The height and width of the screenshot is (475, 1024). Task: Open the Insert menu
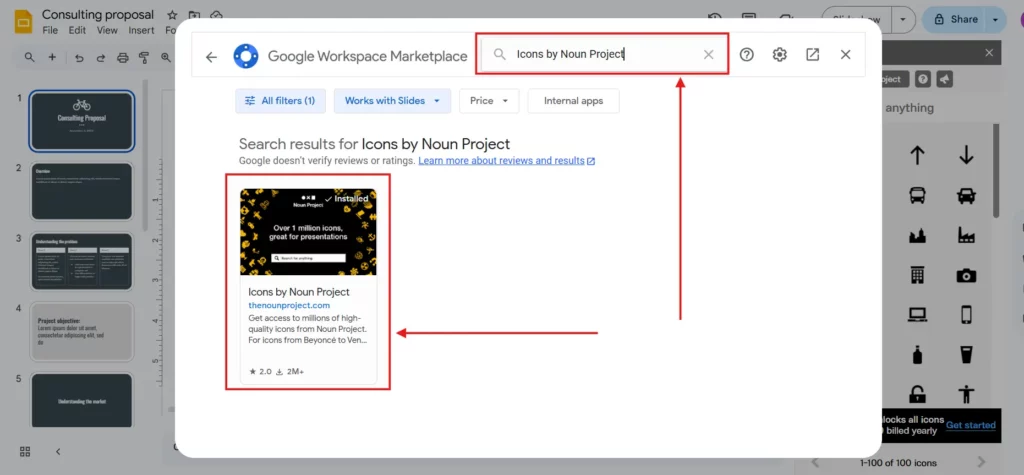coord(139,31)
